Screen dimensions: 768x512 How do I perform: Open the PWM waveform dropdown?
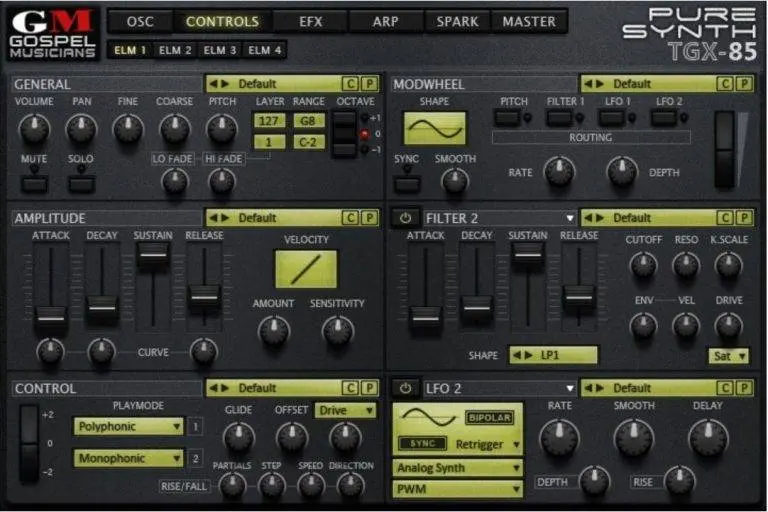click(x=457, y=489)
